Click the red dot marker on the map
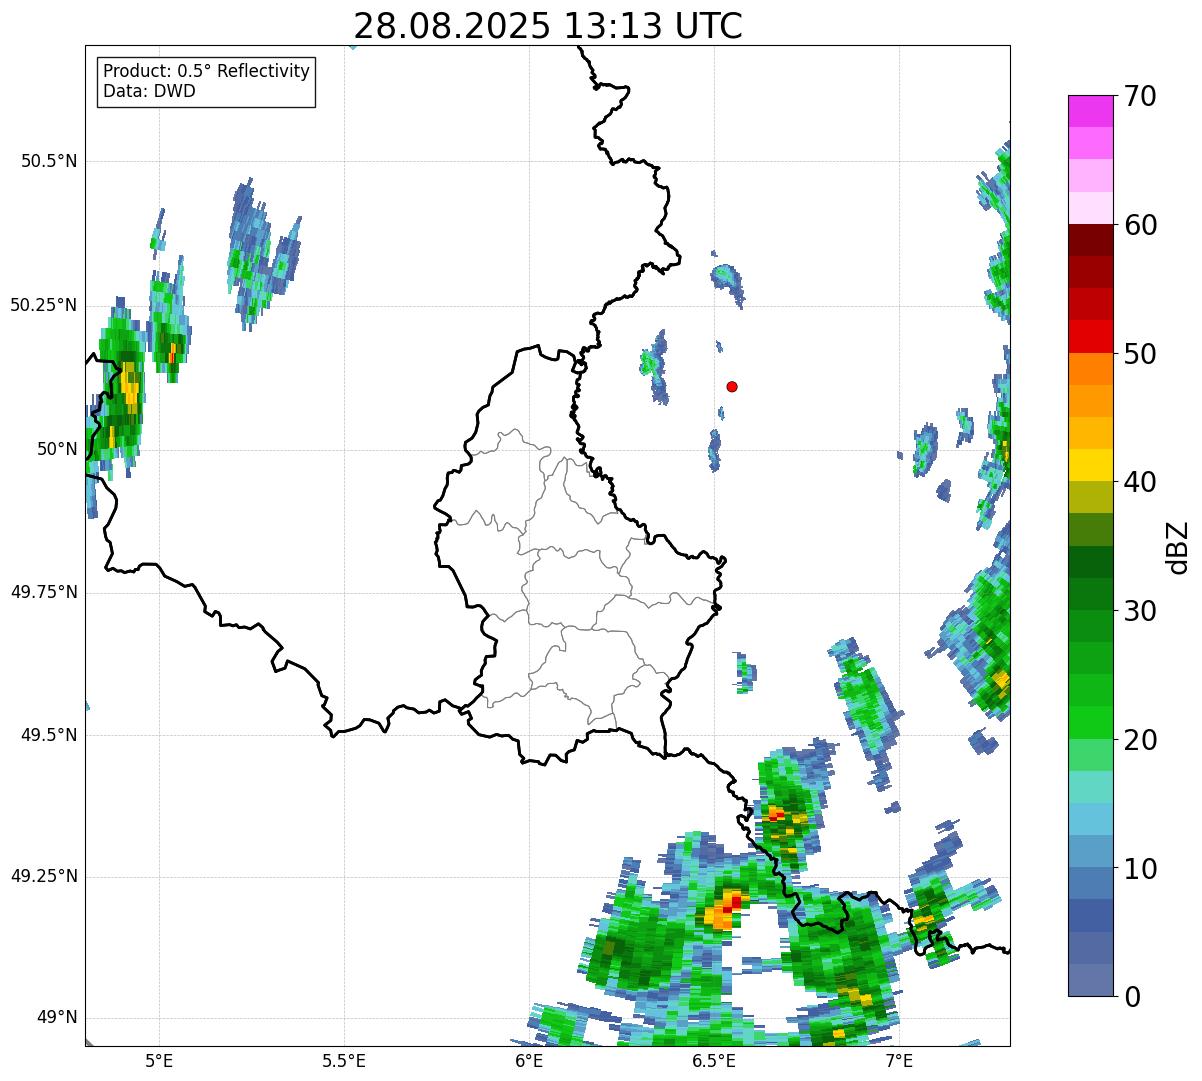Screen dimensions: 1202x1081 tap(732, 386)
